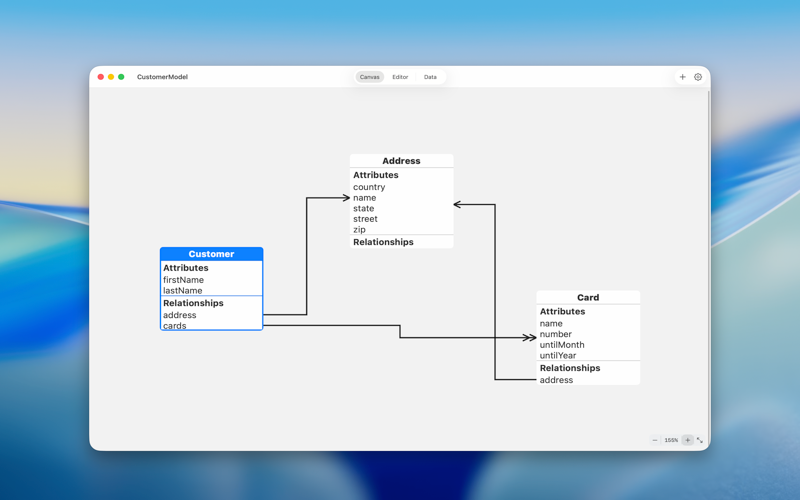Click the zoom in plus button
Image resolution: width=800 pixels, height=500 pixels.
pyautogui.click(x=687, y=440)
